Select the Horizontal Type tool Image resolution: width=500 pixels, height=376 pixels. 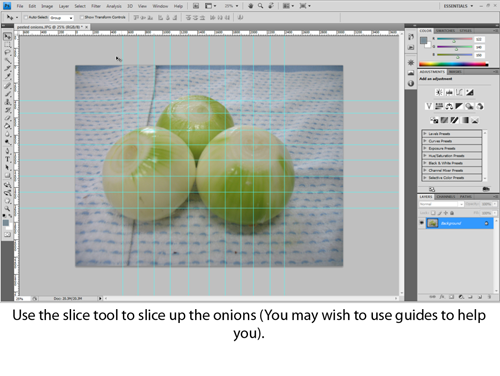pyautogui.click(x=7, y=159)
